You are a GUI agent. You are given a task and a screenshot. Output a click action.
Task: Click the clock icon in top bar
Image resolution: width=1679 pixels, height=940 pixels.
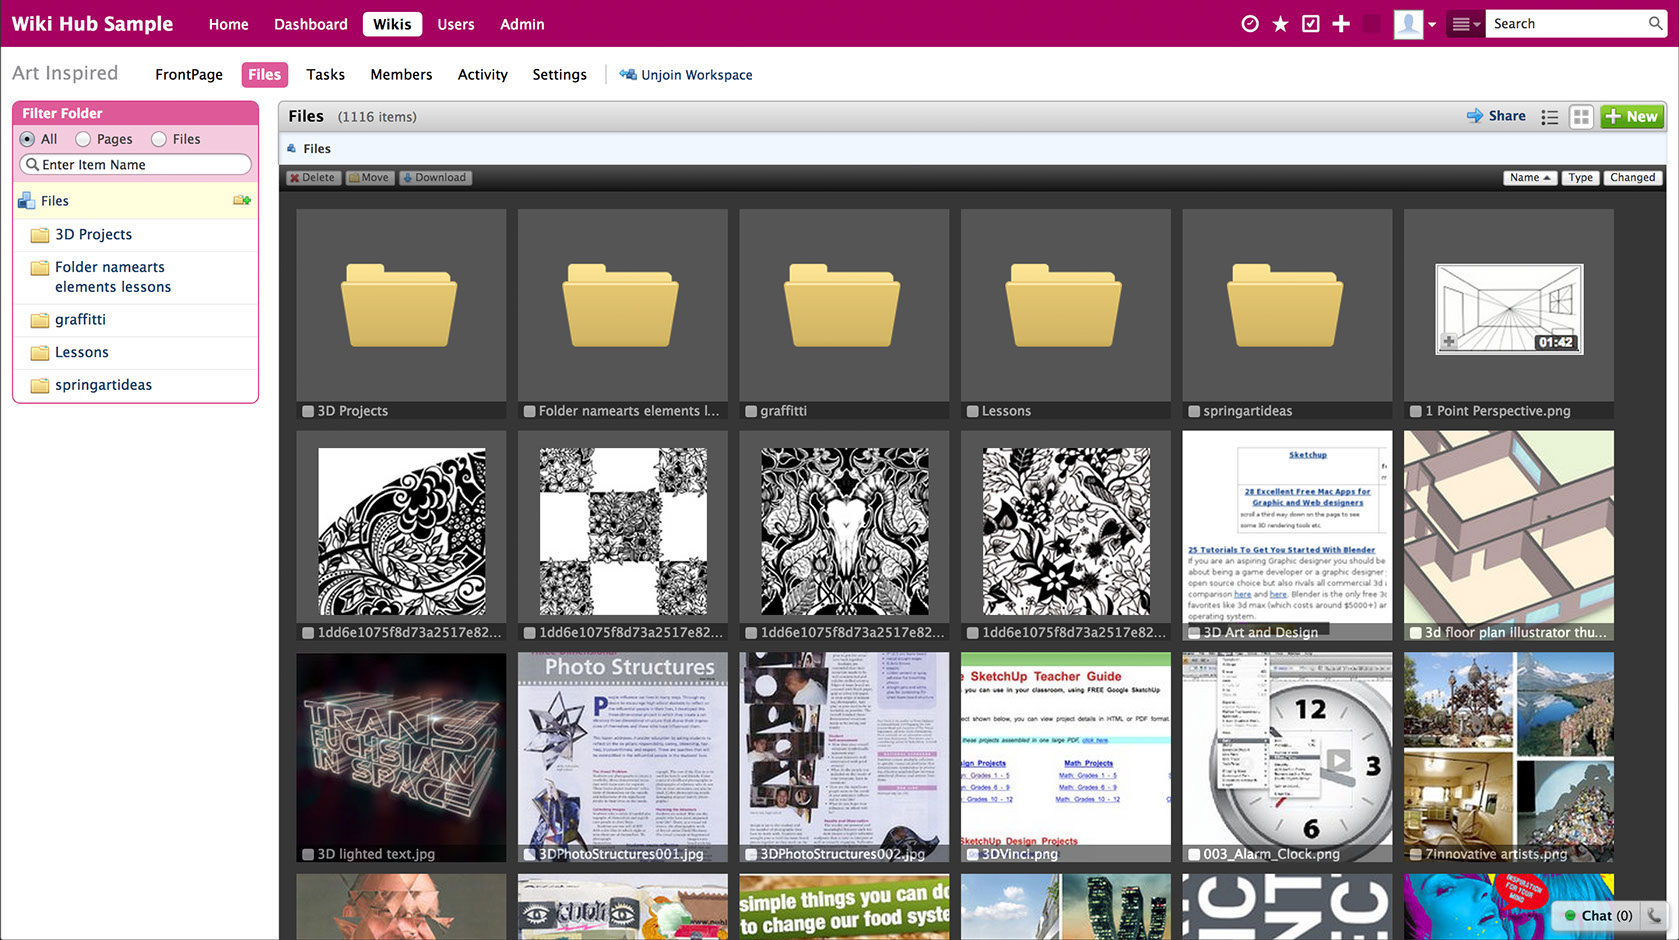(x=1249, y=24)
